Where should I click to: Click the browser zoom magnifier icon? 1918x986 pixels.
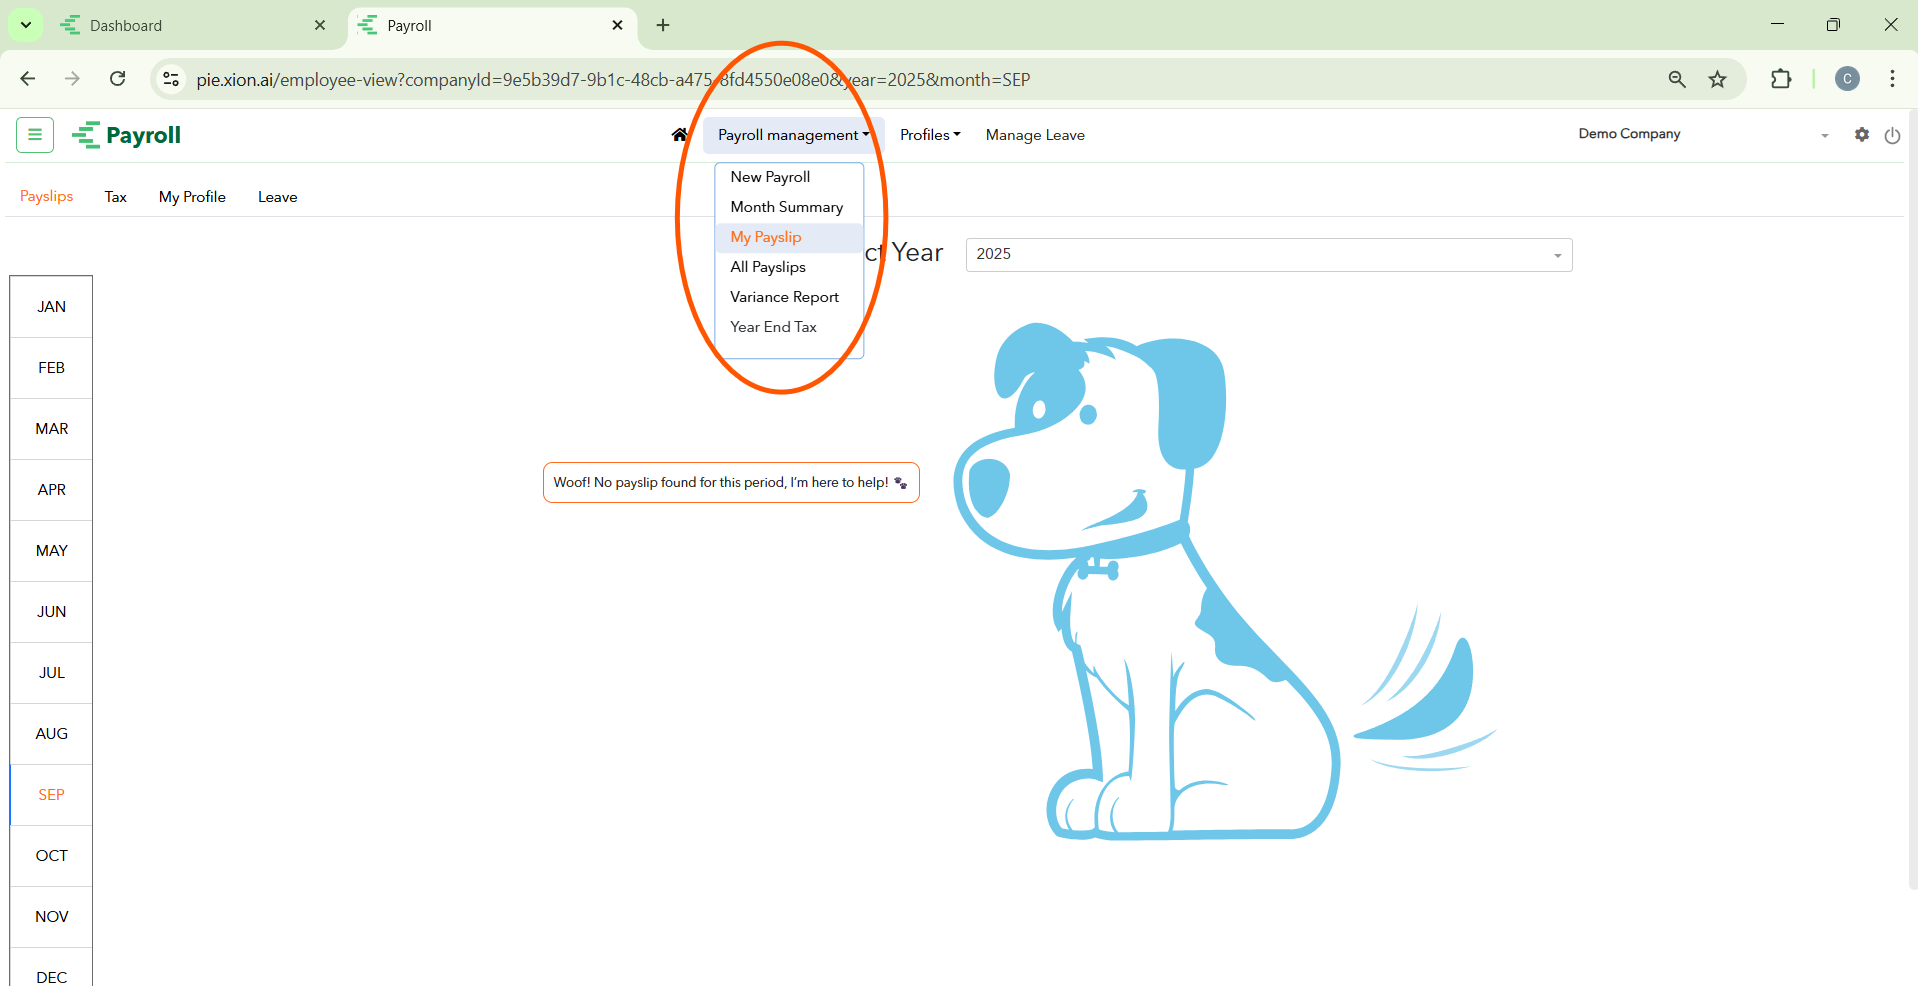pyautogui.click(x=1677, y=79)
